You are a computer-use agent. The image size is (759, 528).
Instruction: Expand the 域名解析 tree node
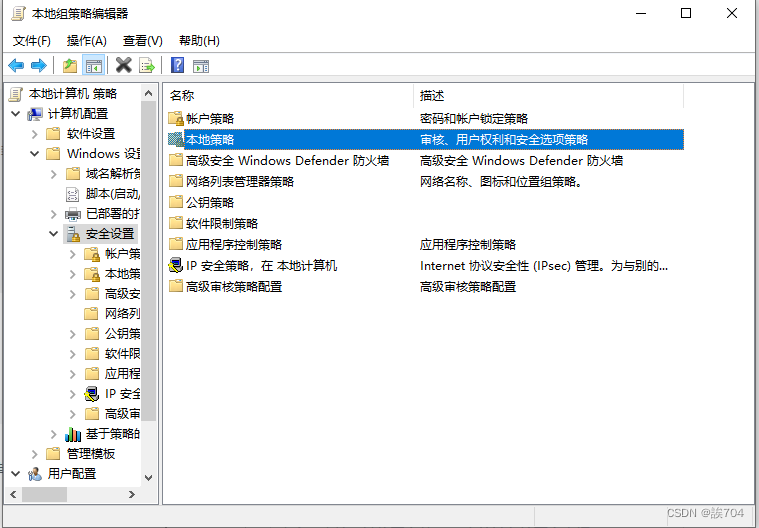[54, 174]
